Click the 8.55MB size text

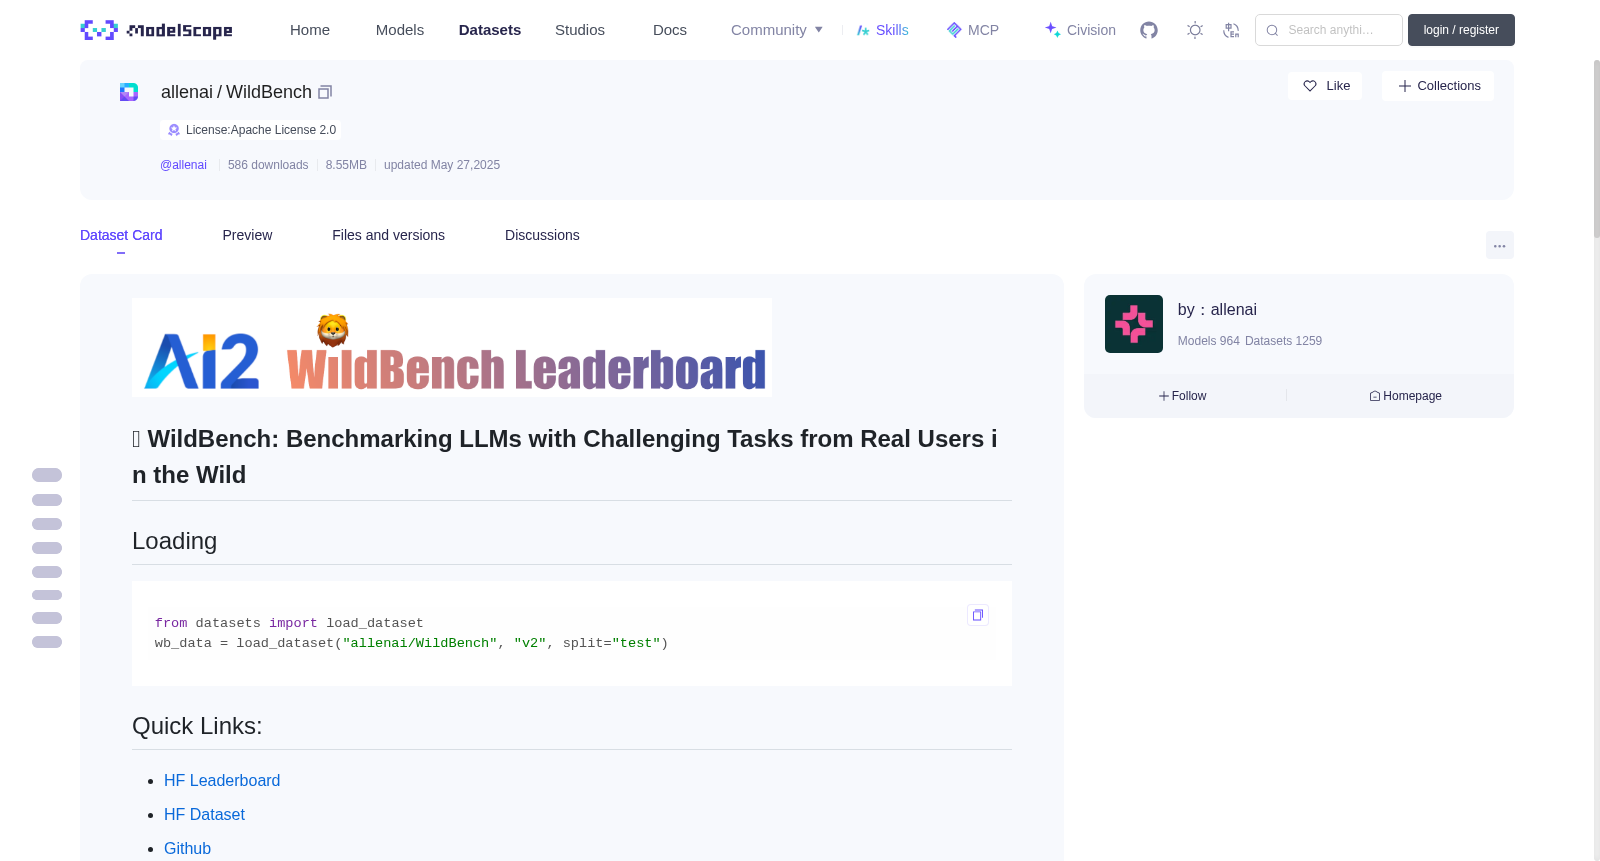pyautogui.click(x=346, y=165)
